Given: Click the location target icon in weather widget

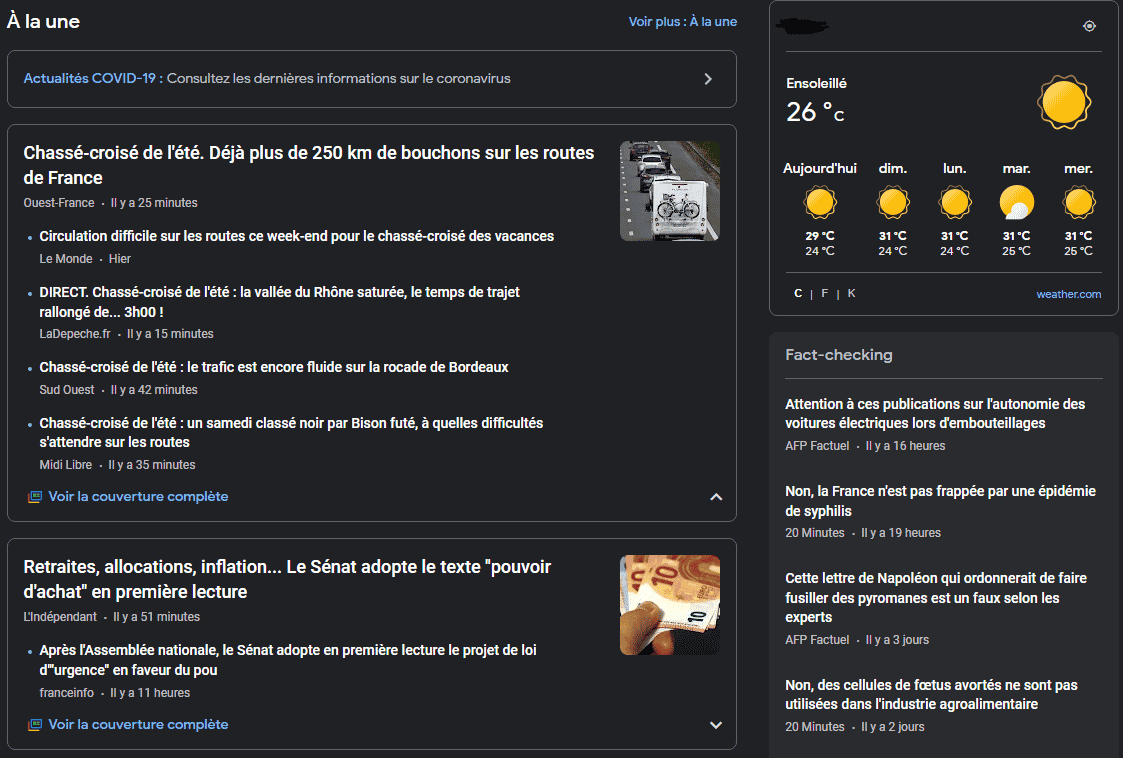Looking at the screenshot, I should point(1089,26).
